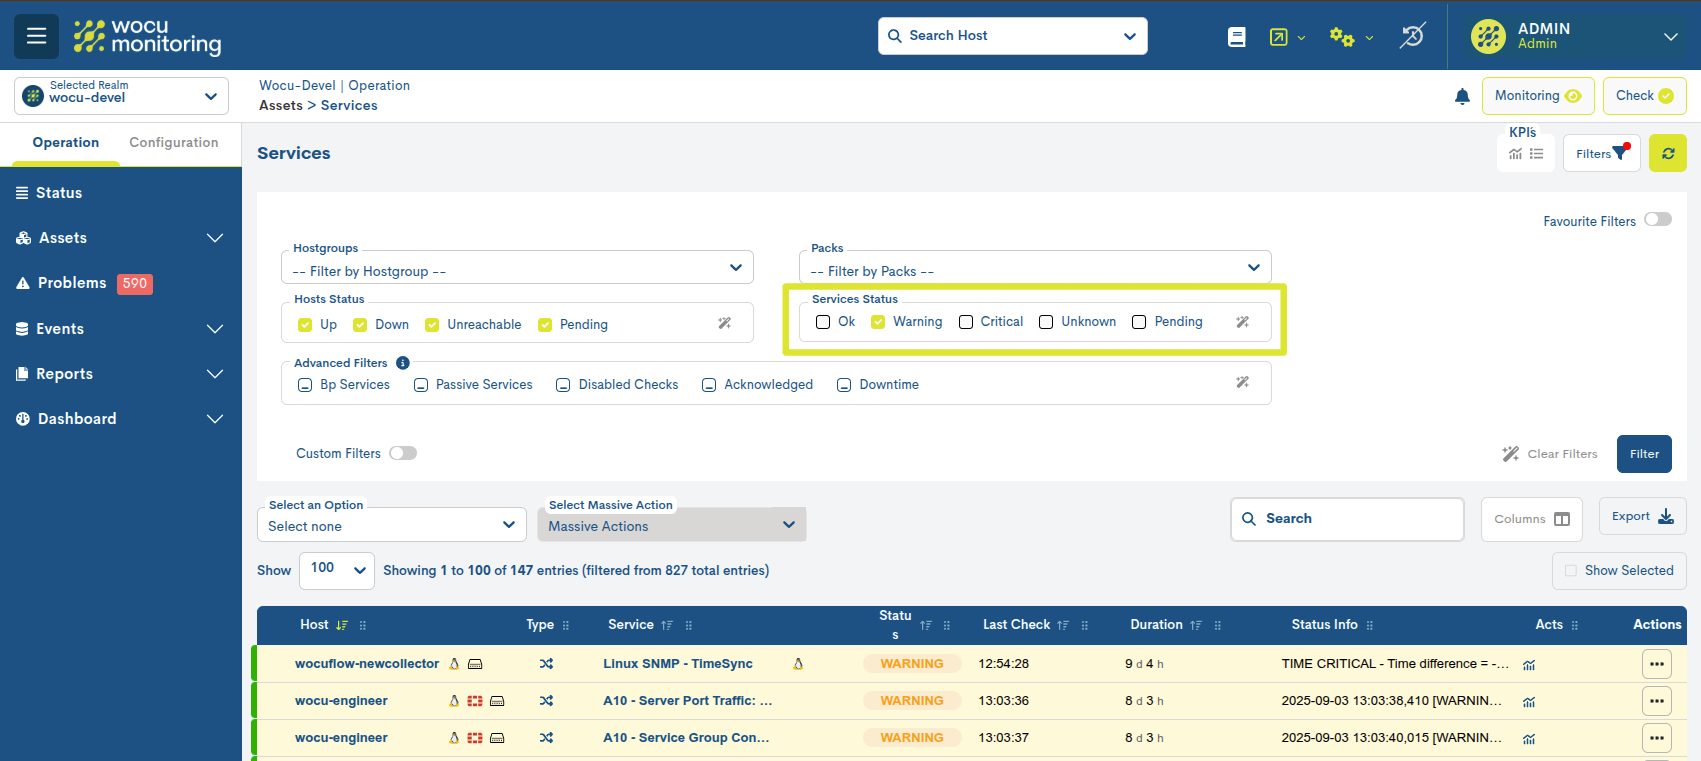
Task: Clear Services Status filter with wand icon
Action: coord(1242,322)
